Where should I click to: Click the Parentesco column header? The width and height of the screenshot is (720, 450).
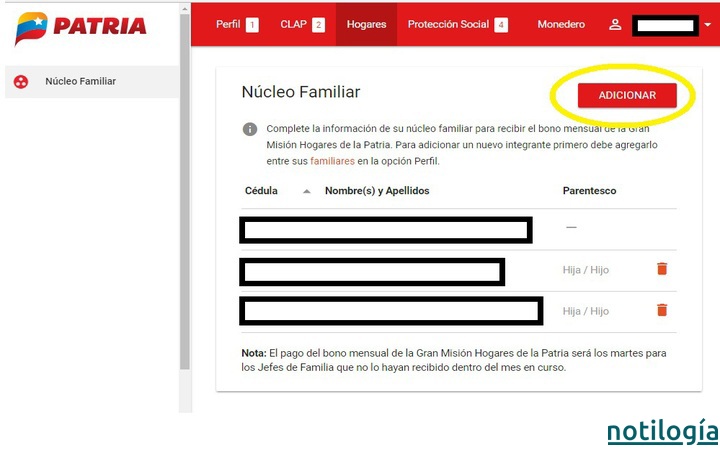pos(589,191)
